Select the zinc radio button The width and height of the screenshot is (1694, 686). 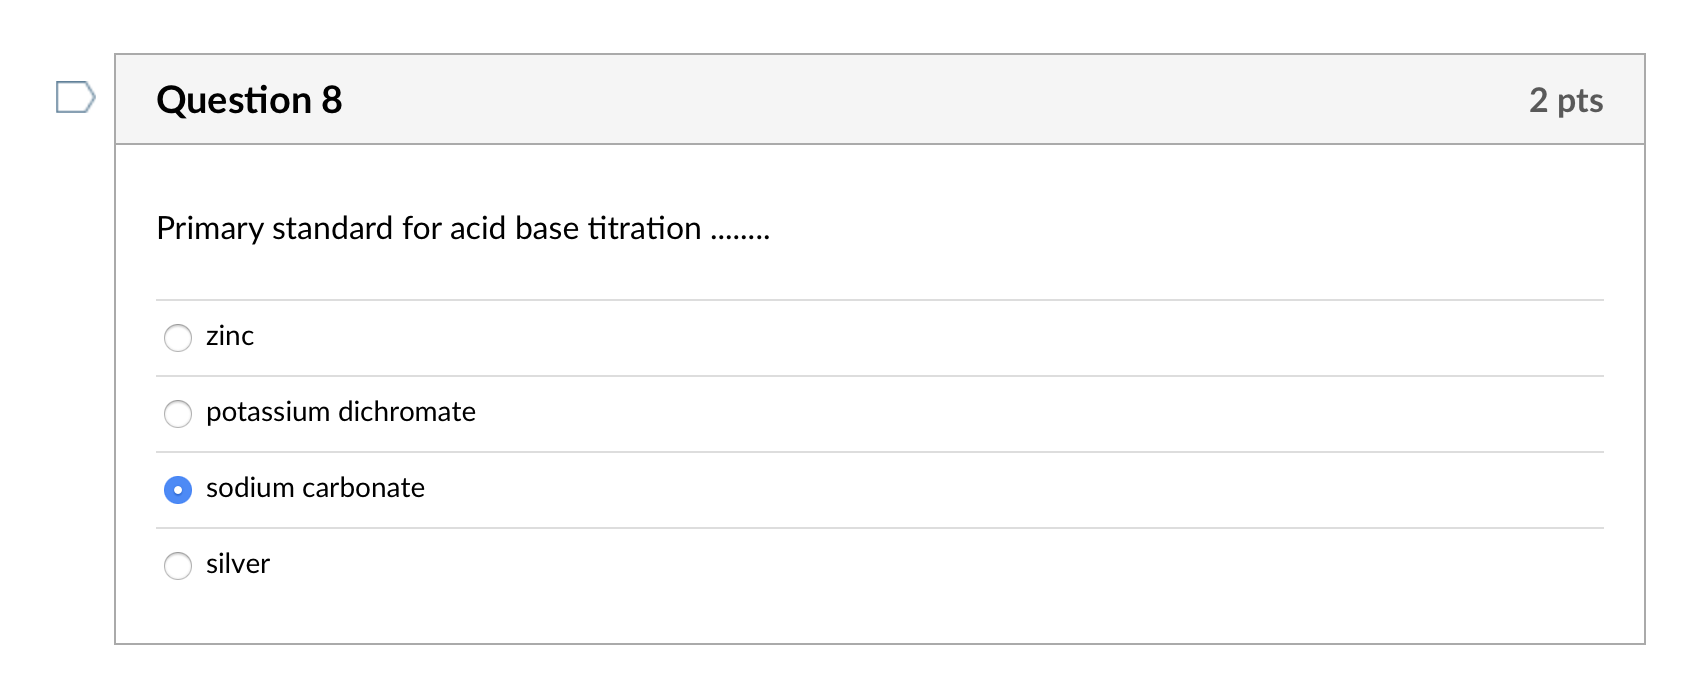pyautogui.click(x=178, y=338)
